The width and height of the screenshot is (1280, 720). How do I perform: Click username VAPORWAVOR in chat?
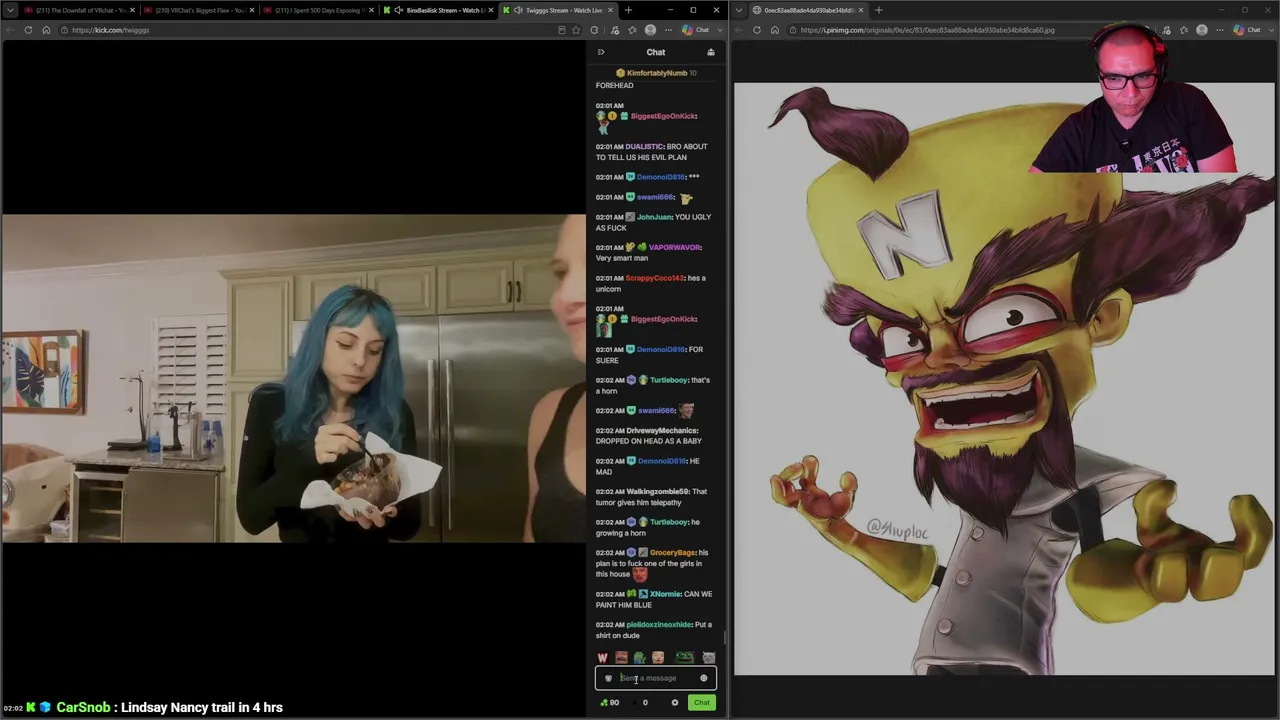(x=675, y=247)
